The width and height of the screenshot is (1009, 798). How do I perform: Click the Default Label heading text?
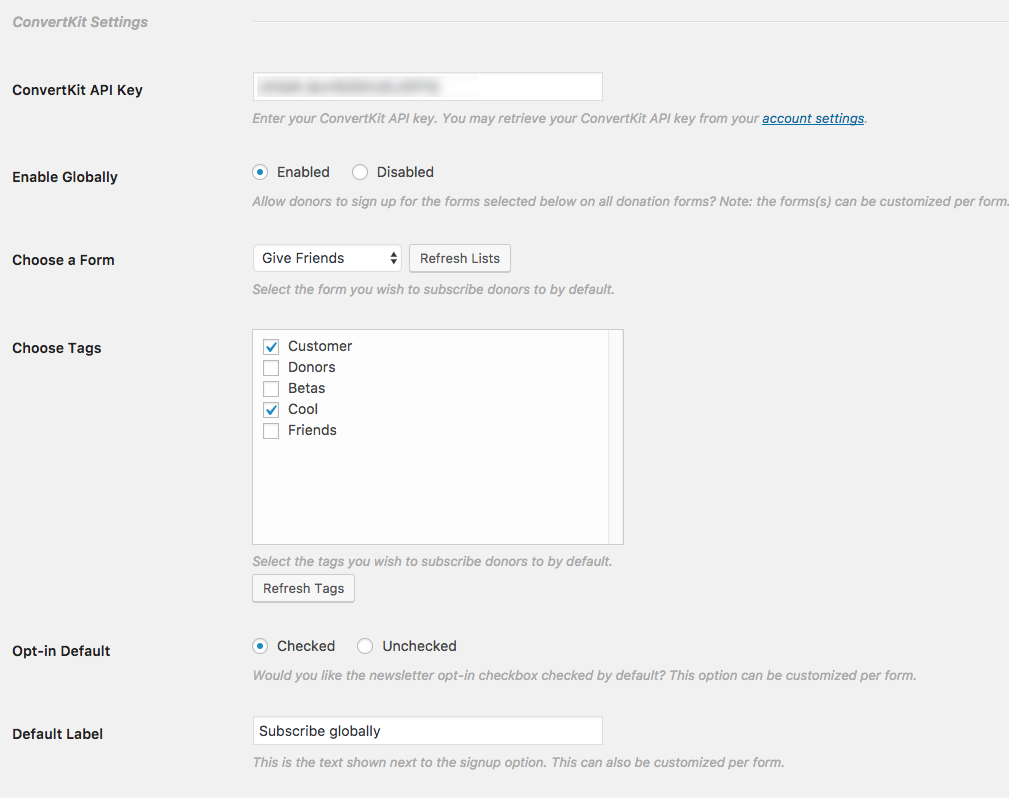coord(57,734)
